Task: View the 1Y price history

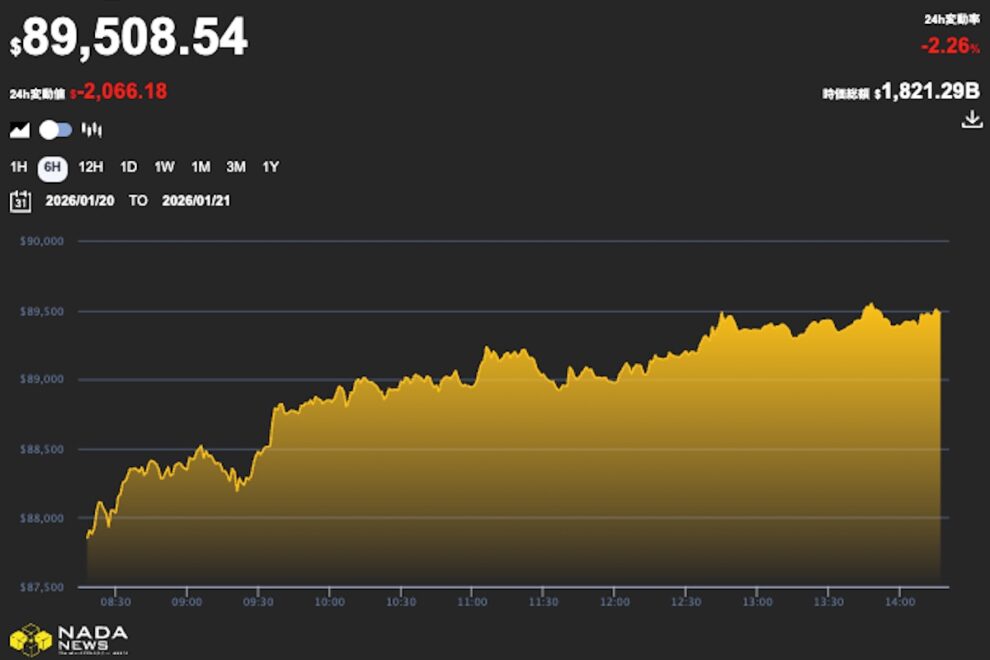Action: pos(270,168)
